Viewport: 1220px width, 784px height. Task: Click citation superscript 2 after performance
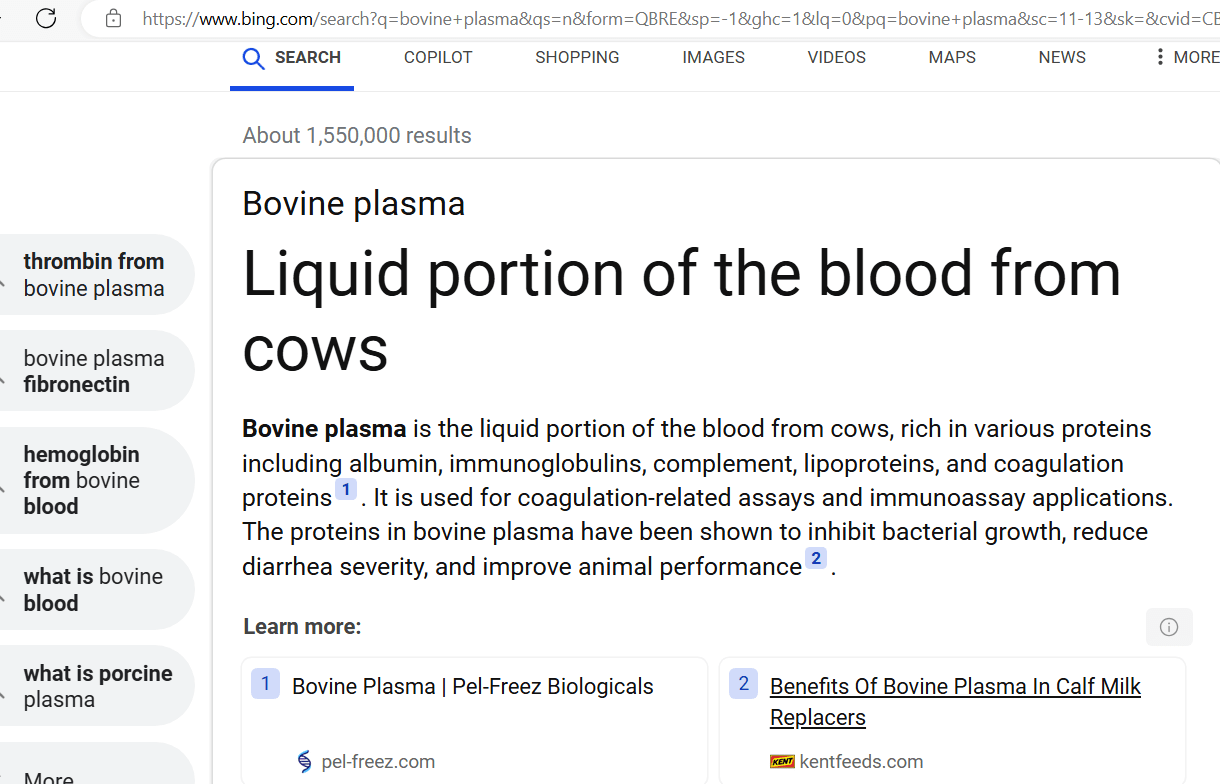click(816, 558)
